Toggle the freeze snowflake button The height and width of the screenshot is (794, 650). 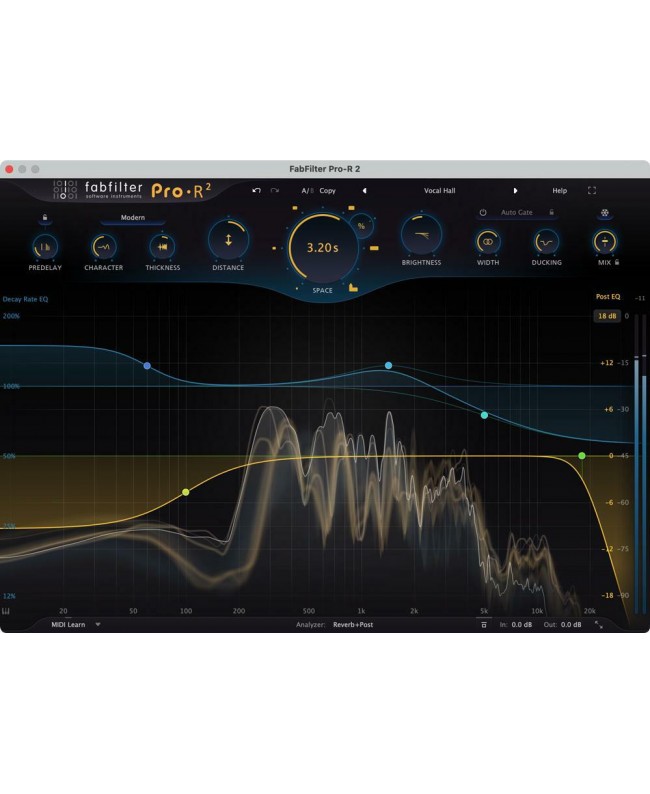pyautogui.click(x=604, y=213)
